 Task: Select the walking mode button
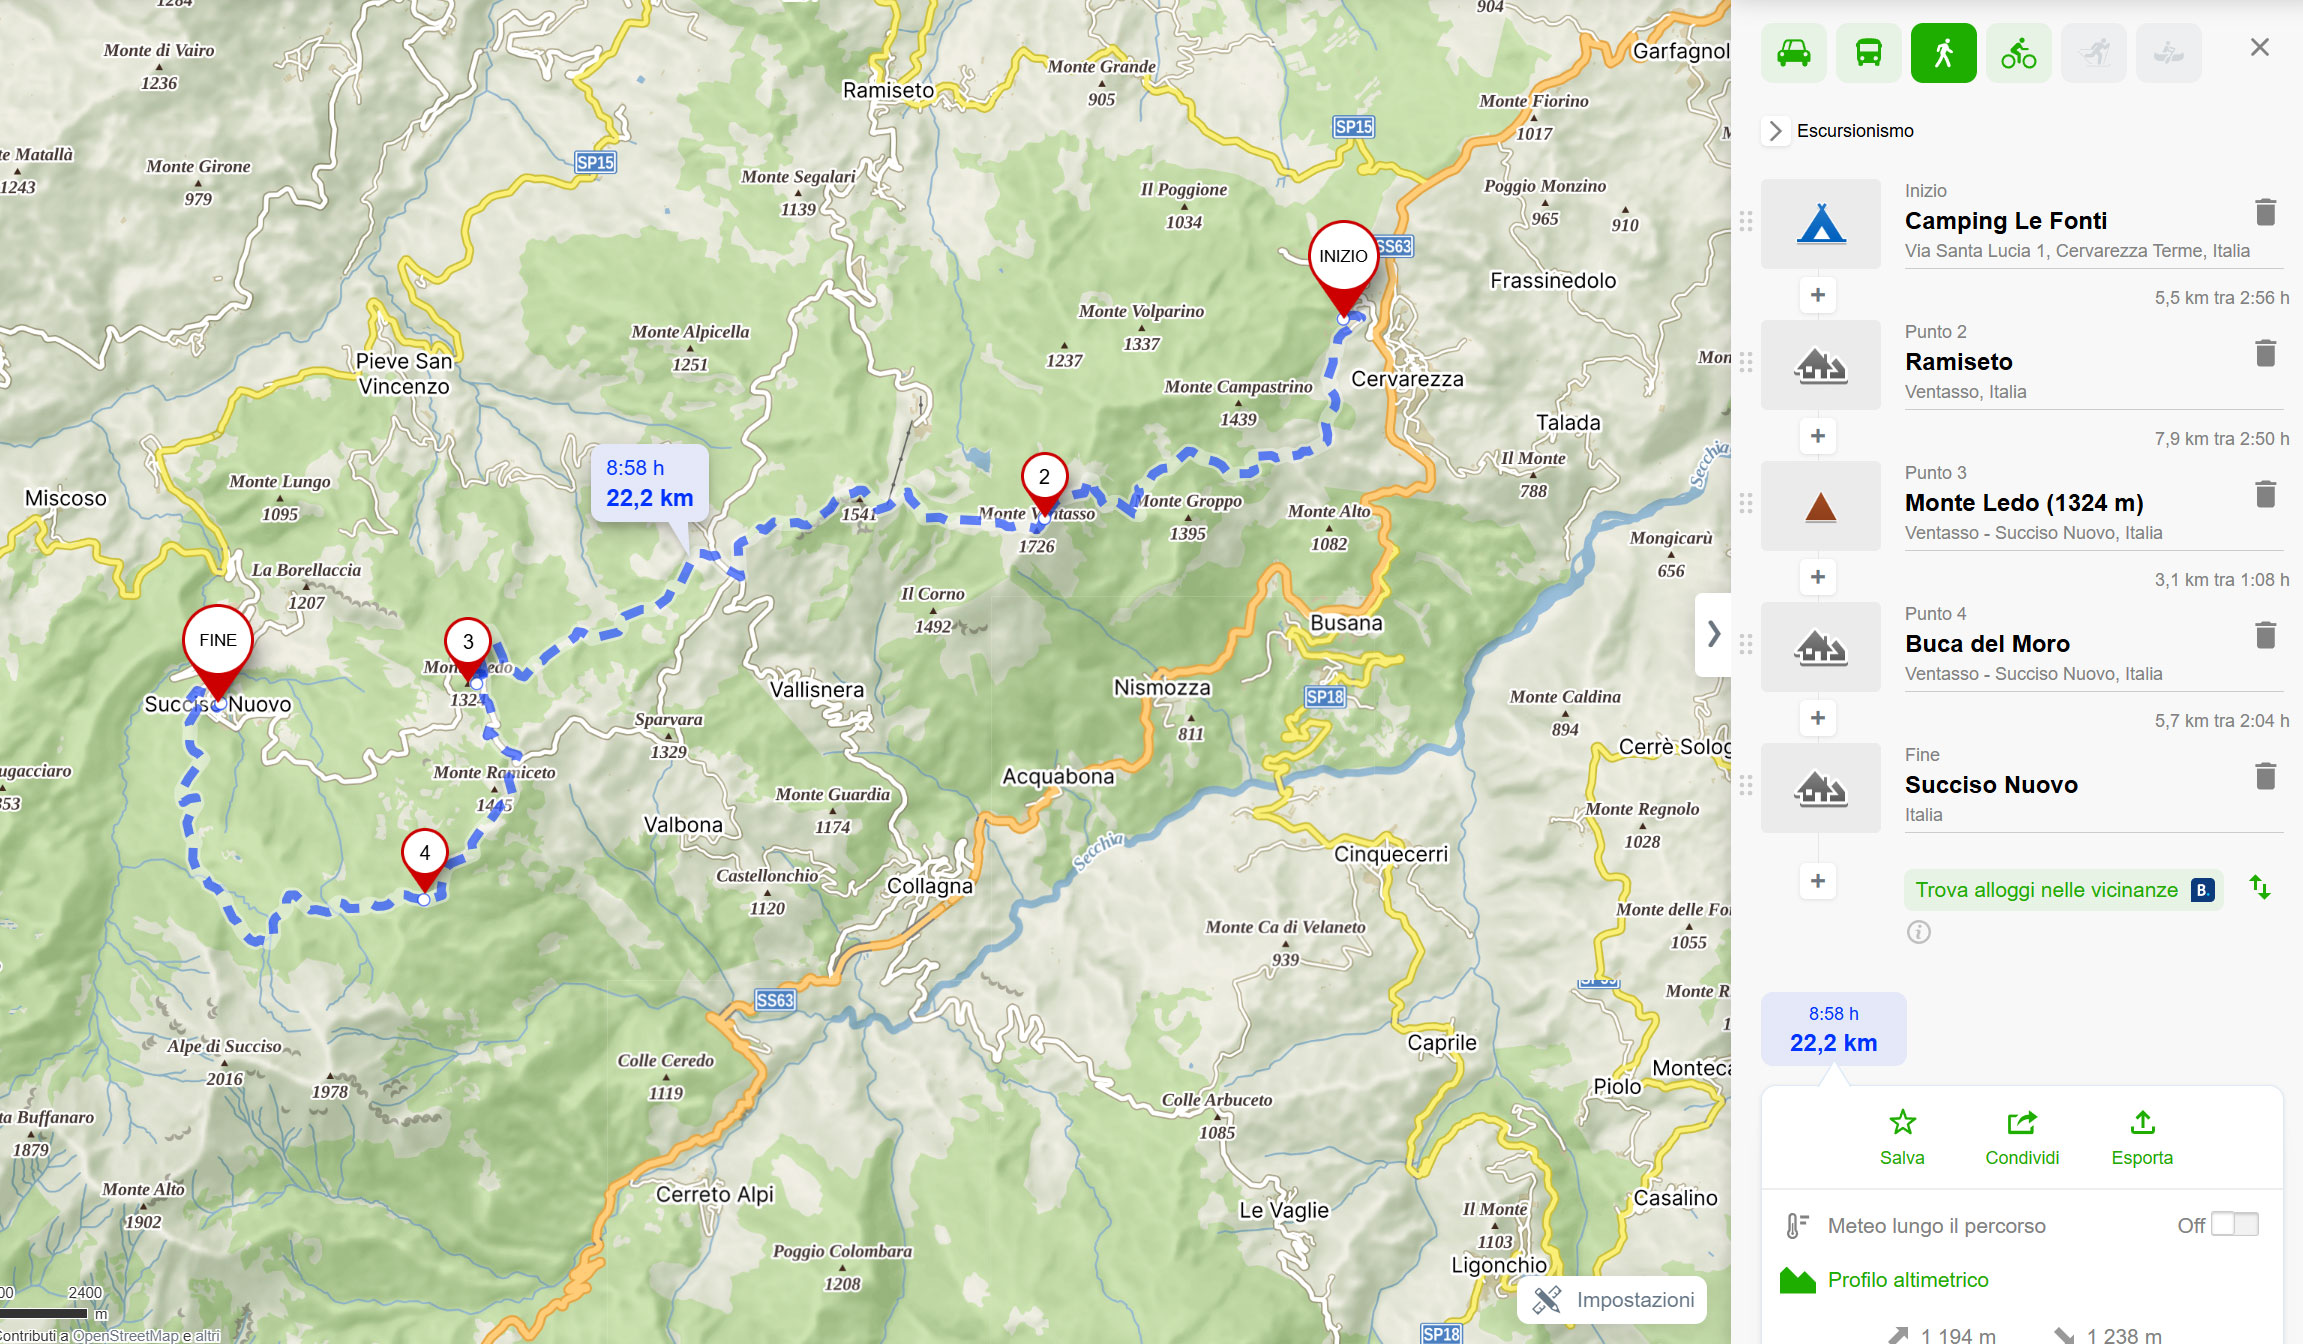pos(1944,53)
